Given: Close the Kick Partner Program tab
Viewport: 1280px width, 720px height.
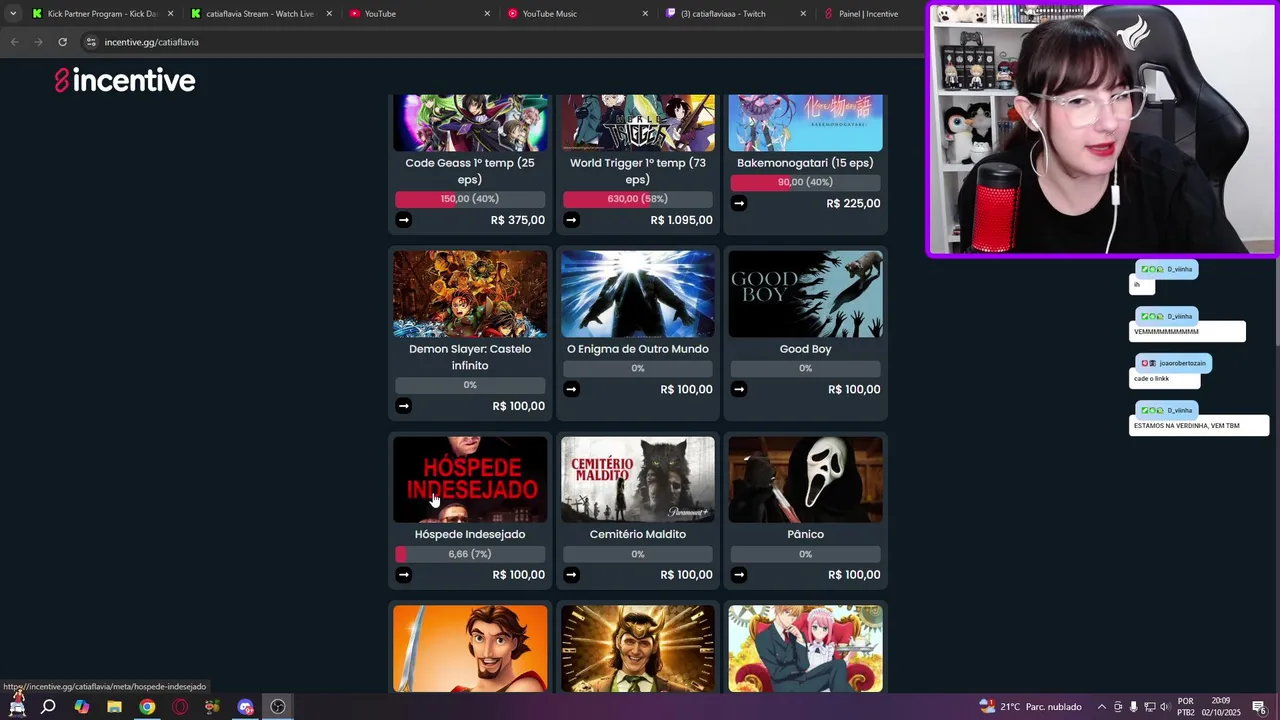Looking at the screenshot, I should point(171,14).
